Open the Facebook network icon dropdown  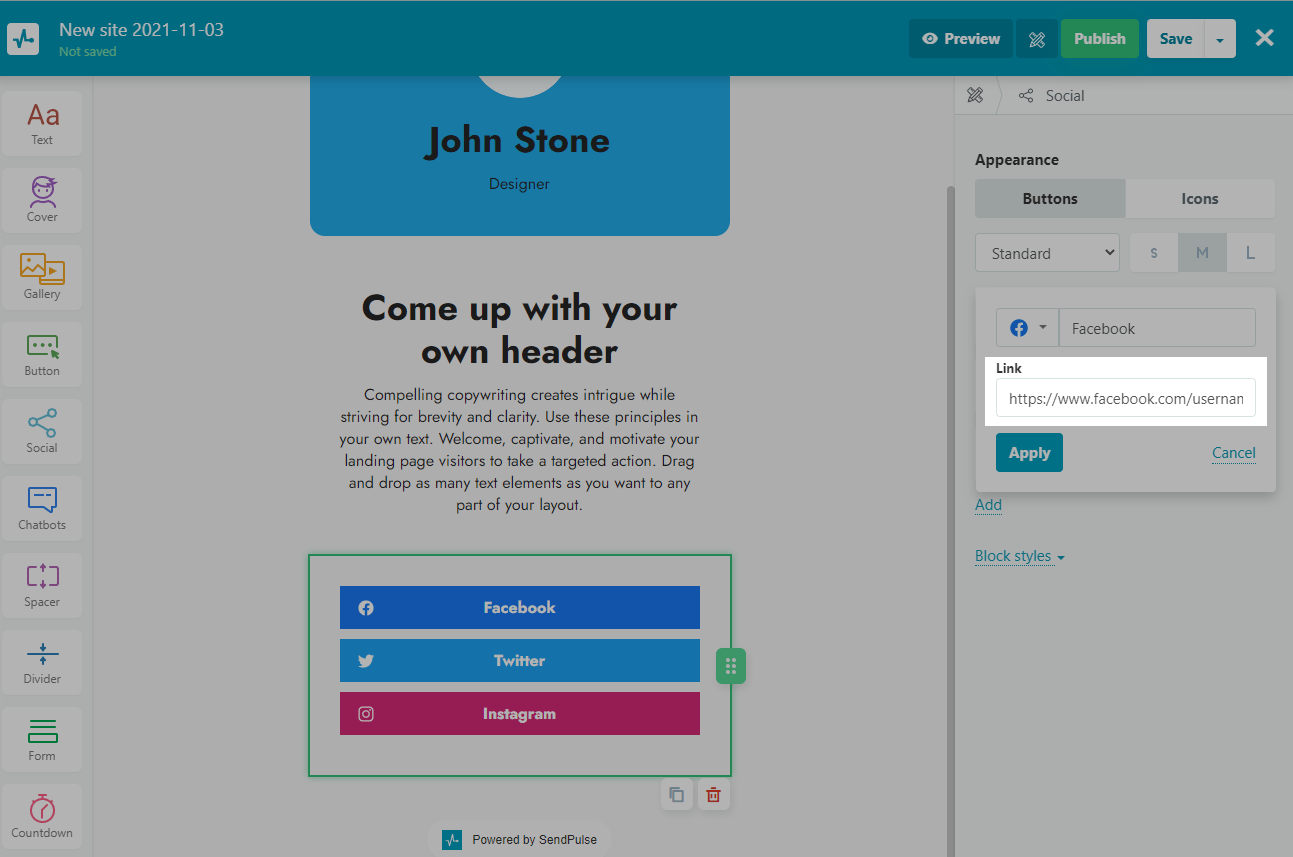tap(1027, 328)
